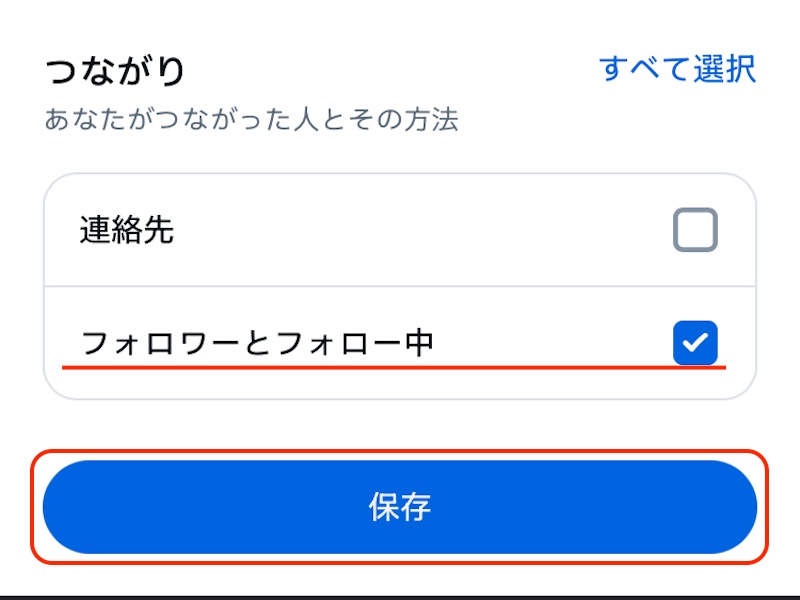The height and width of the screenshot is (600, 800).
Task: Select the empty checkbox beside 連絡先
Action: 695,229
